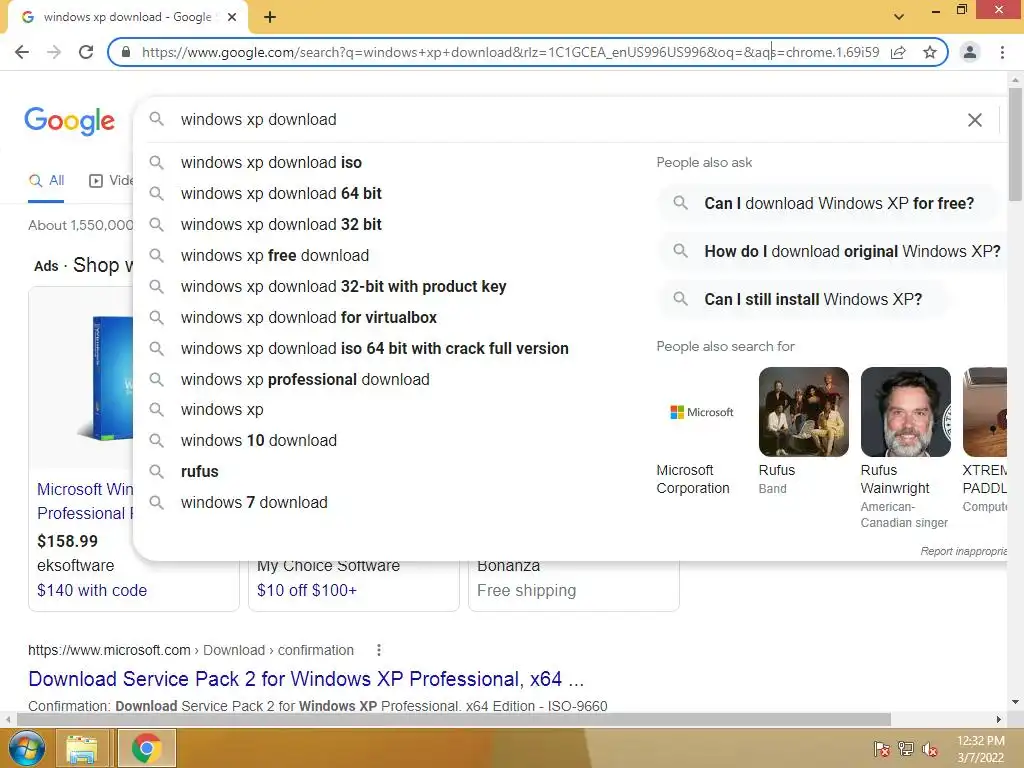The height and width of the screenshot is (768, 1024).
Task: Clear the search box with X
Action: (974, 120)
